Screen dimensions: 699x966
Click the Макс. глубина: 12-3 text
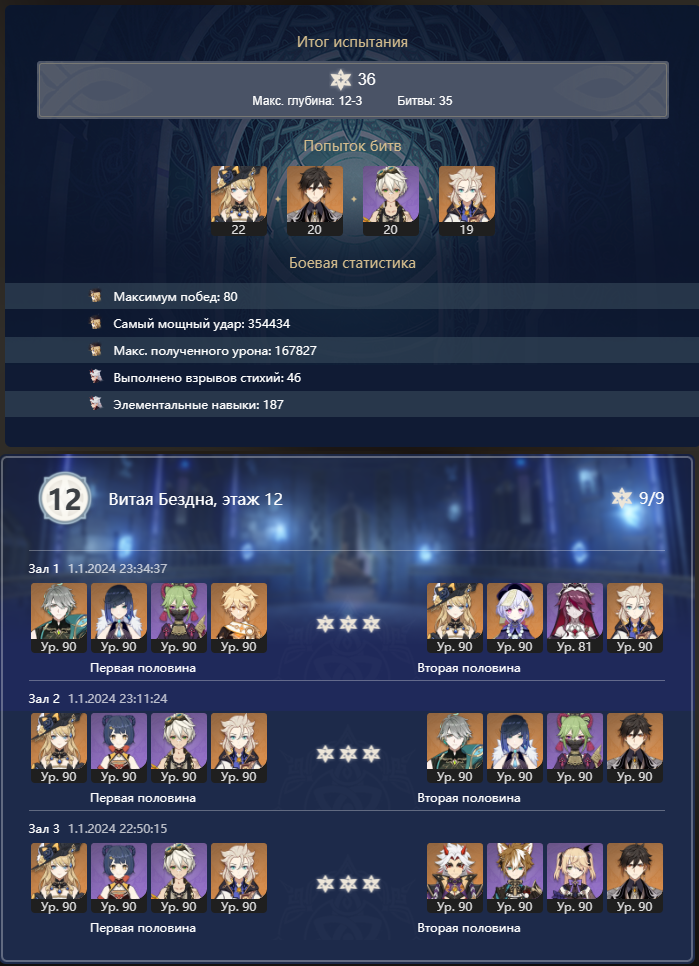point(307,101)
